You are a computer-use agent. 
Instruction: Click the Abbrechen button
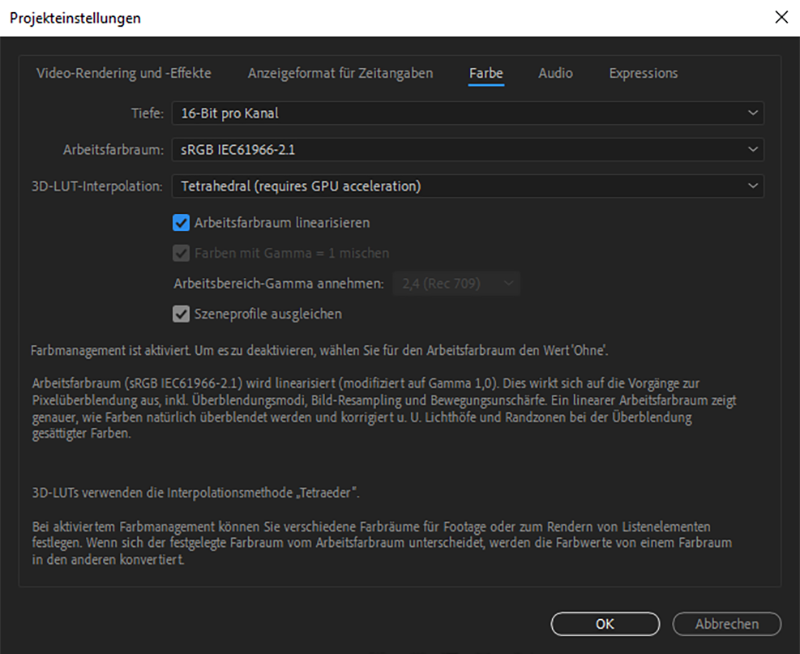pos(727,624)
